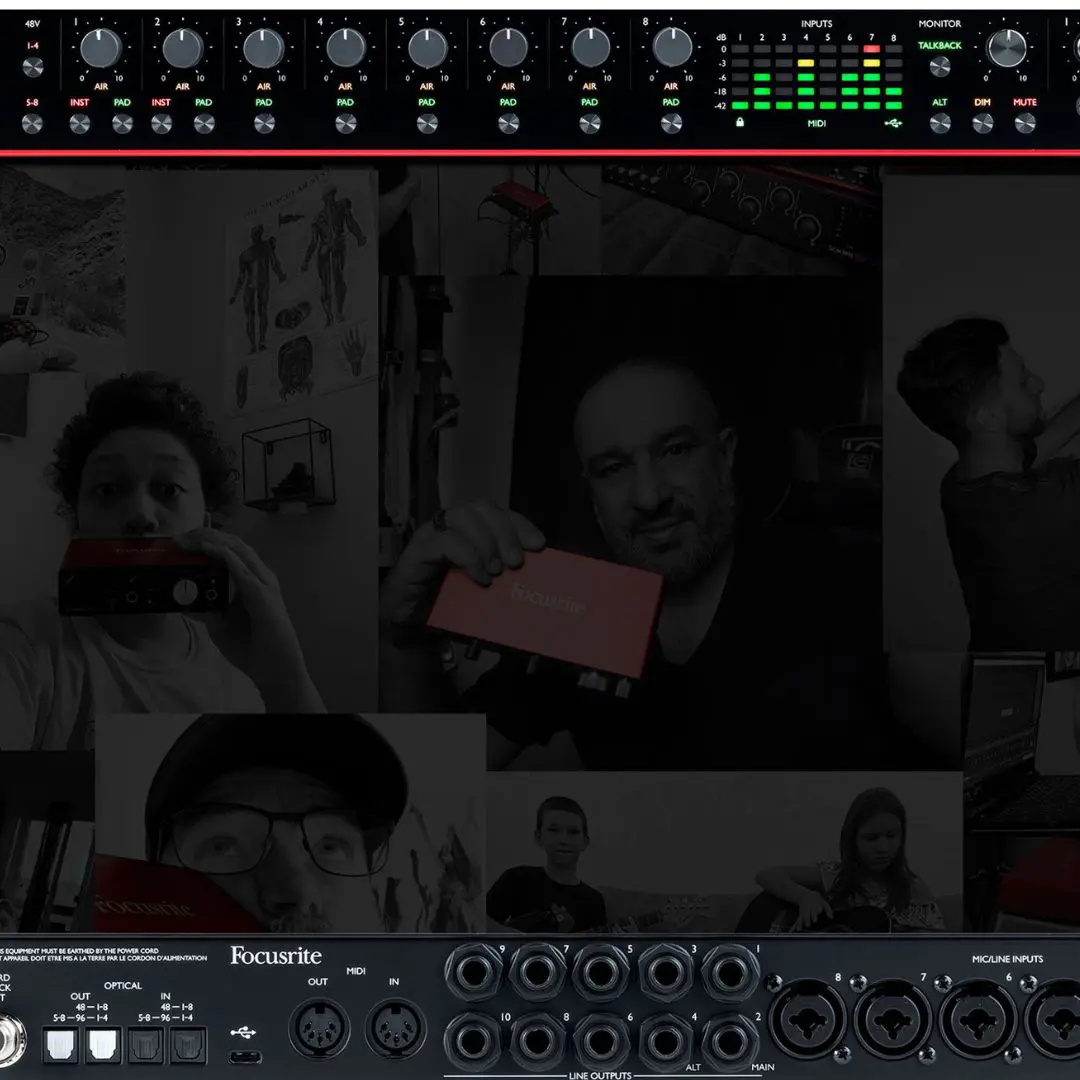Click the MIDI OUT connector
Viewport: 1080px width, 1080px height.
320,1029
